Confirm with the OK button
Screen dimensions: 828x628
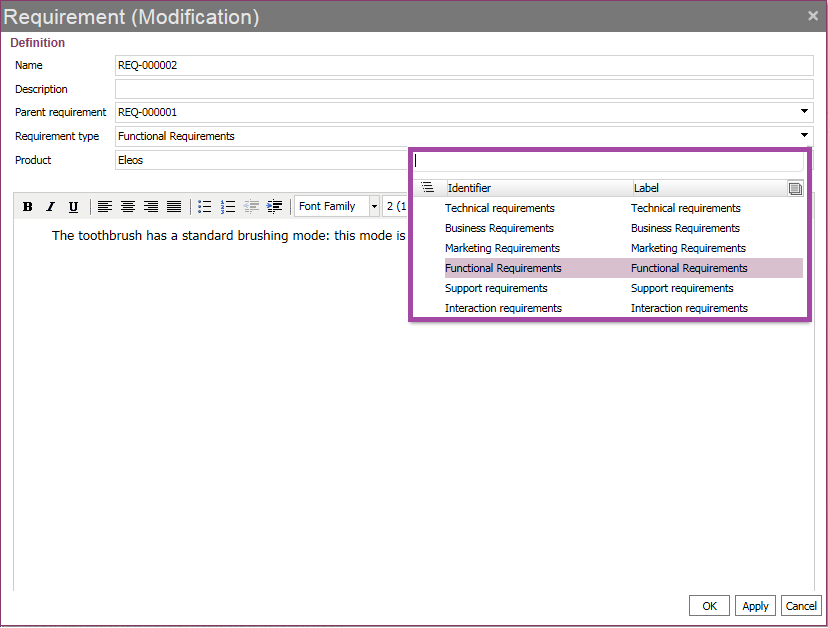coord(709,606)
